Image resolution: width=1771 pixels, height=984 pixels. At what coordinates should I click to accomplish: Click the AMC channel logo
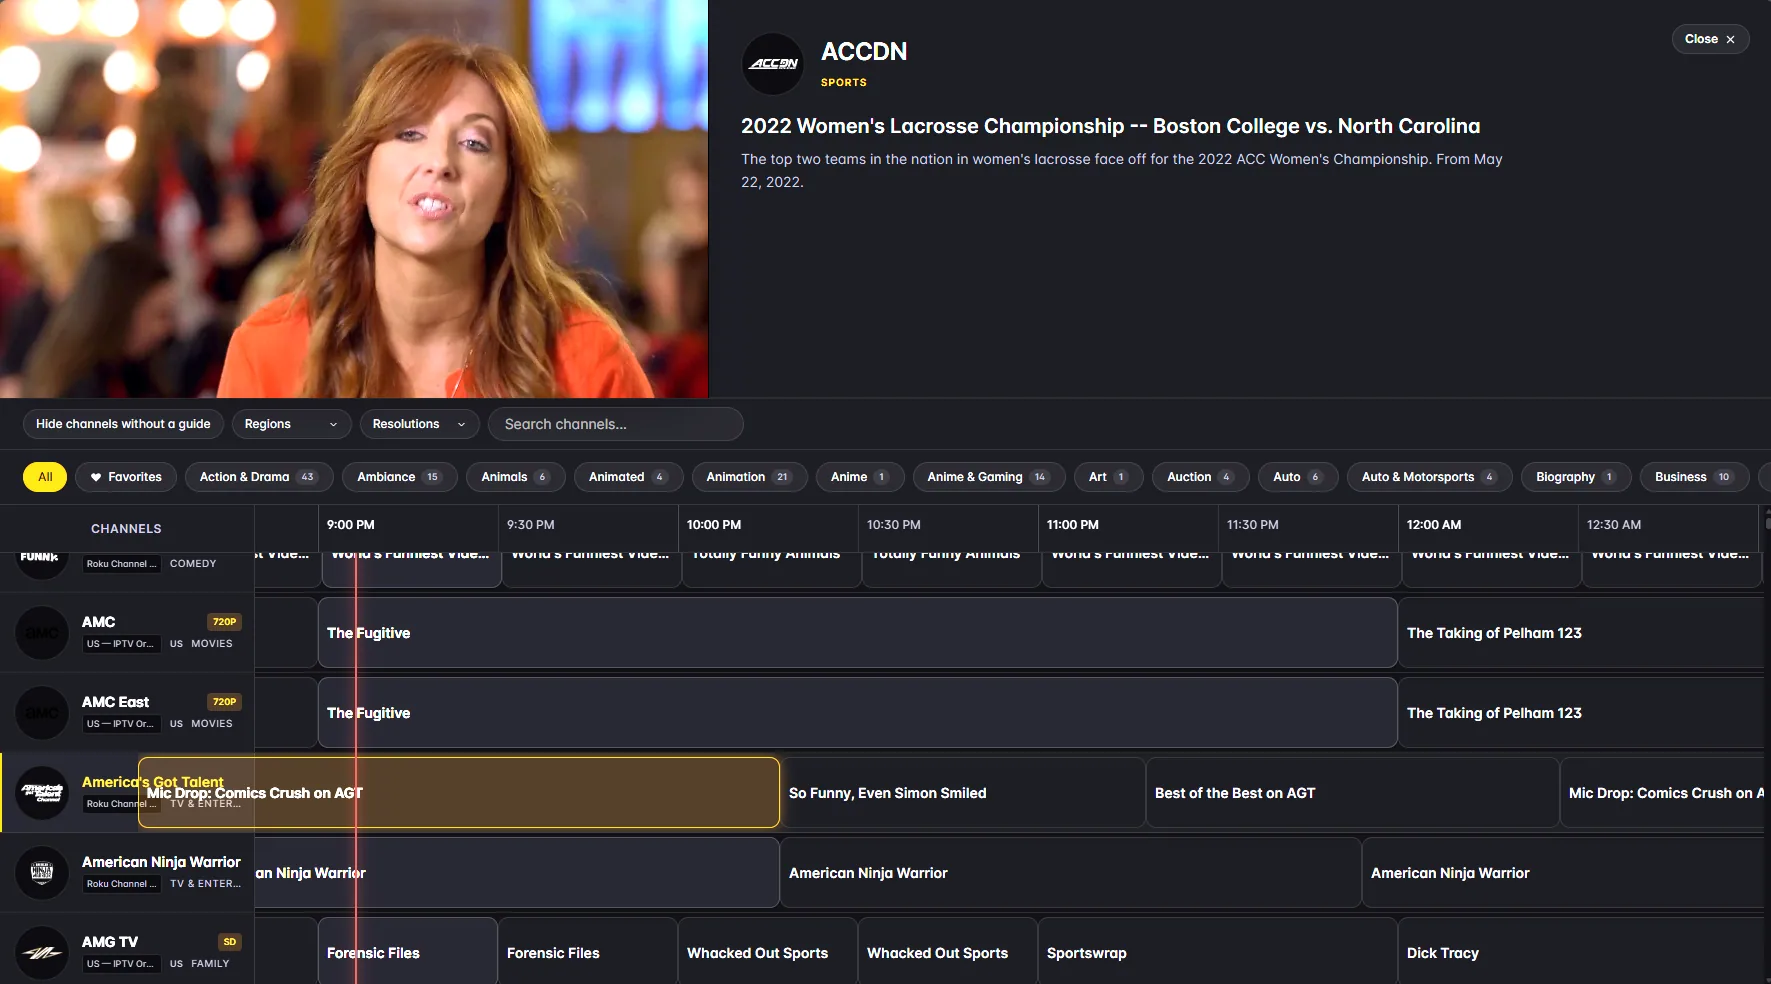point(42,633)
